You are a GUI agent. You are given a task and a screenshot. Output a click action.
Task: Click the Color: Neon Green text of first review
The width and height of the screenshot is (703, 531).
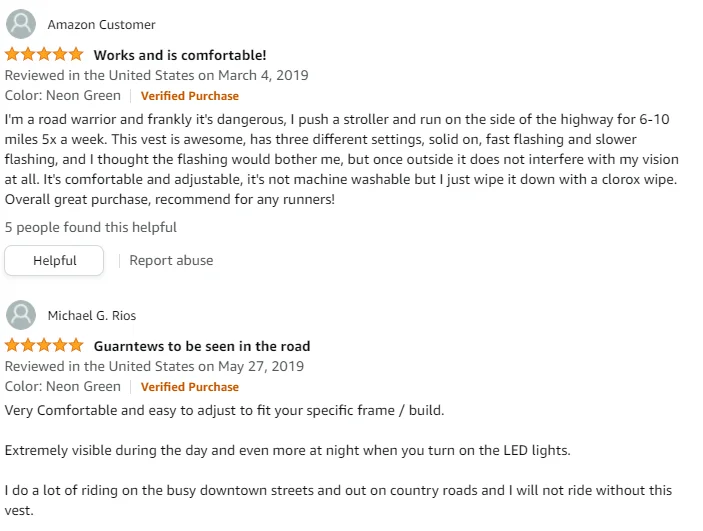tap(63, 96)
